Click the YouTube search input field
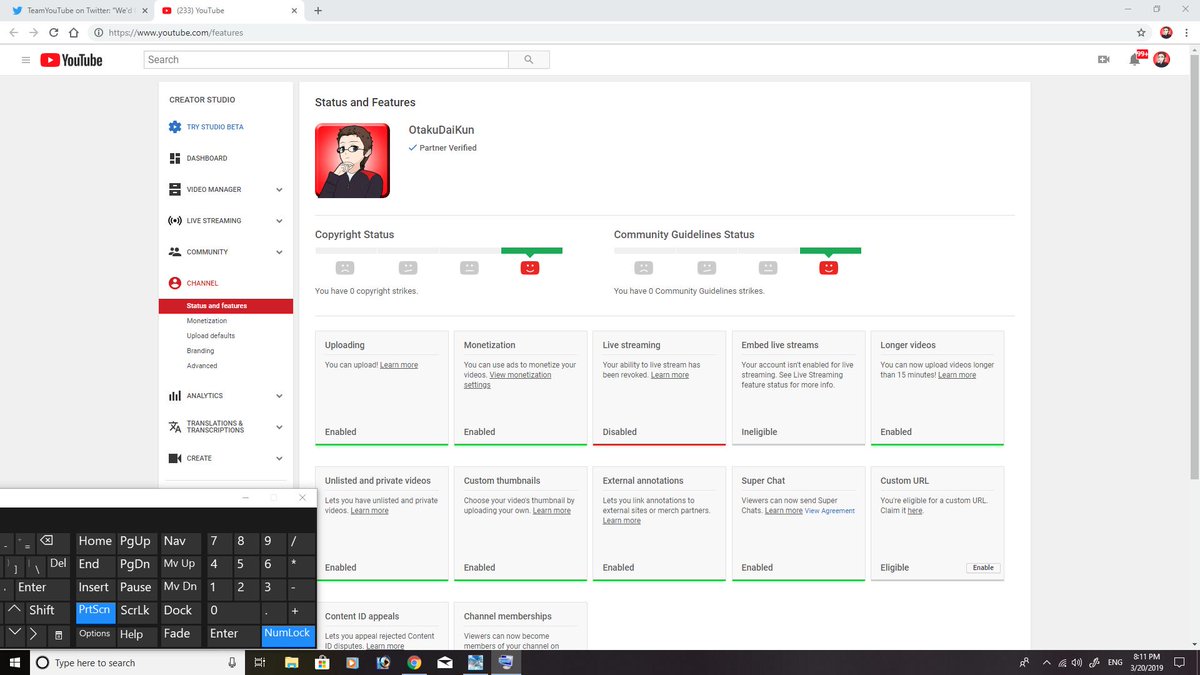 326,60
